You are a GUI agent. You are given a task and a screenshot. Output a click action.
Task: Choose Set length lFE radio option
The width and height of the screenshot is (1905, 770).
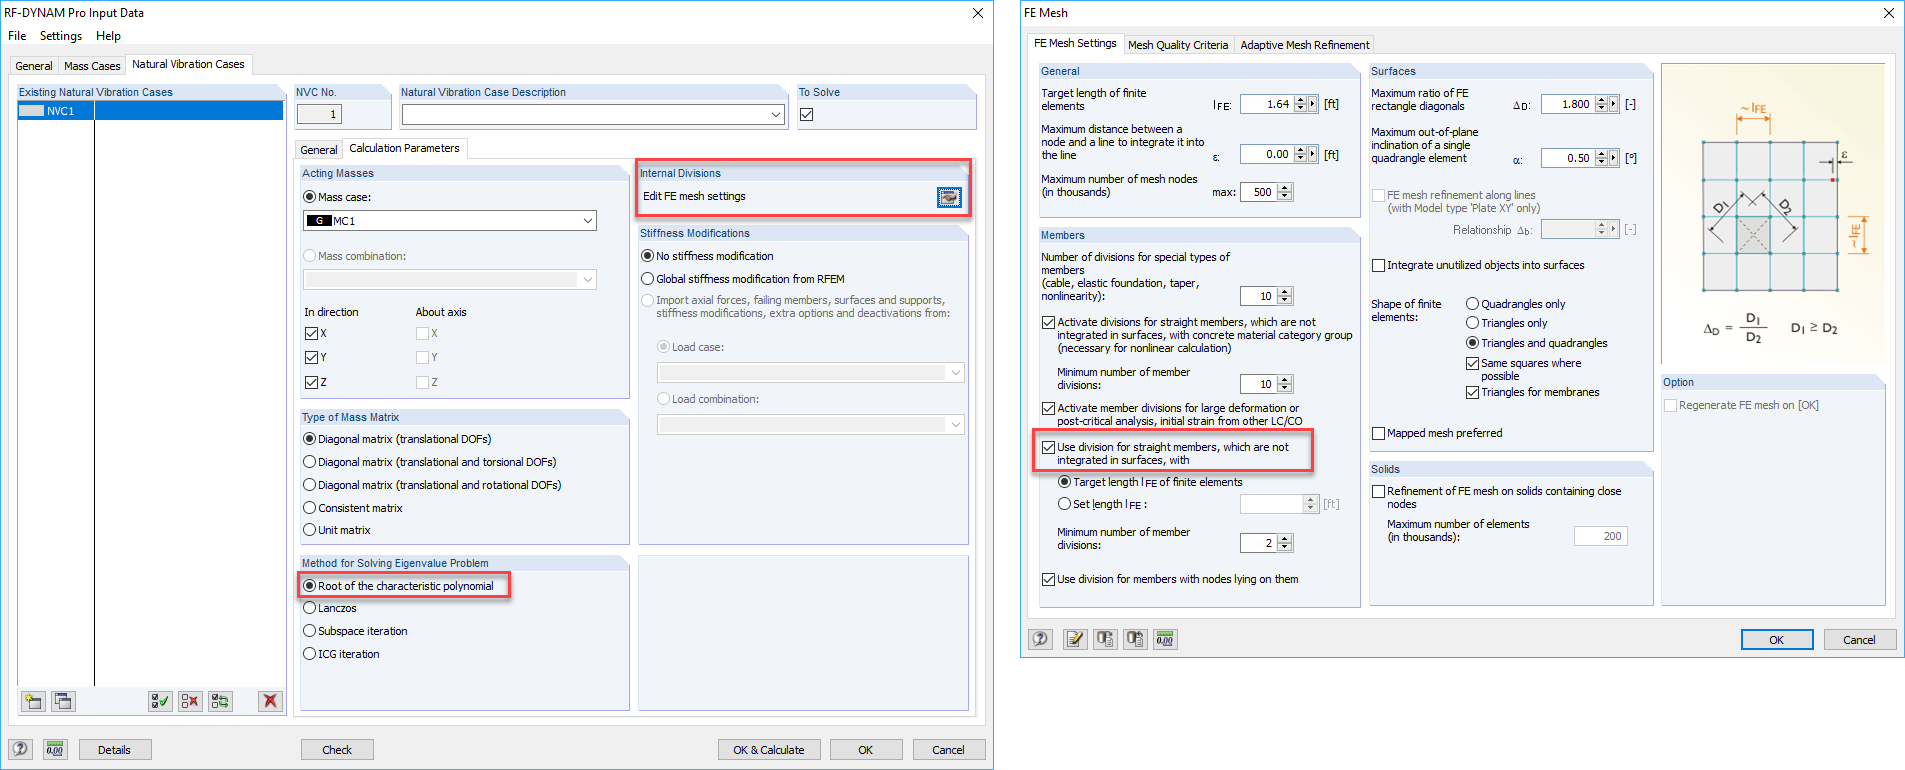click(1102, 504)
